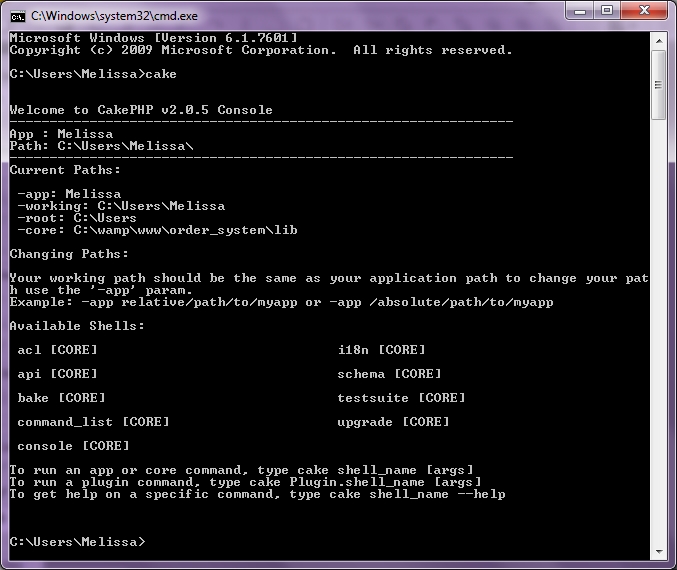Viewport: 677px width, 570px height.
Task: Click the 'api [CORE]' shell entry
Action: pos(57,374)
